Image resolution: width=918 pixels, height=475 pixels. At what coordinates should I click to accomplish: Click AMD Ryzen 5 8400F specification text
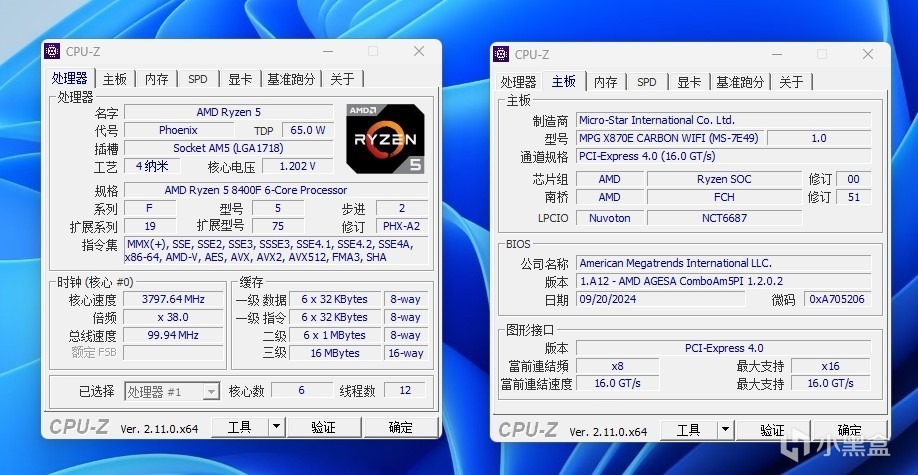tap(276, 190)
